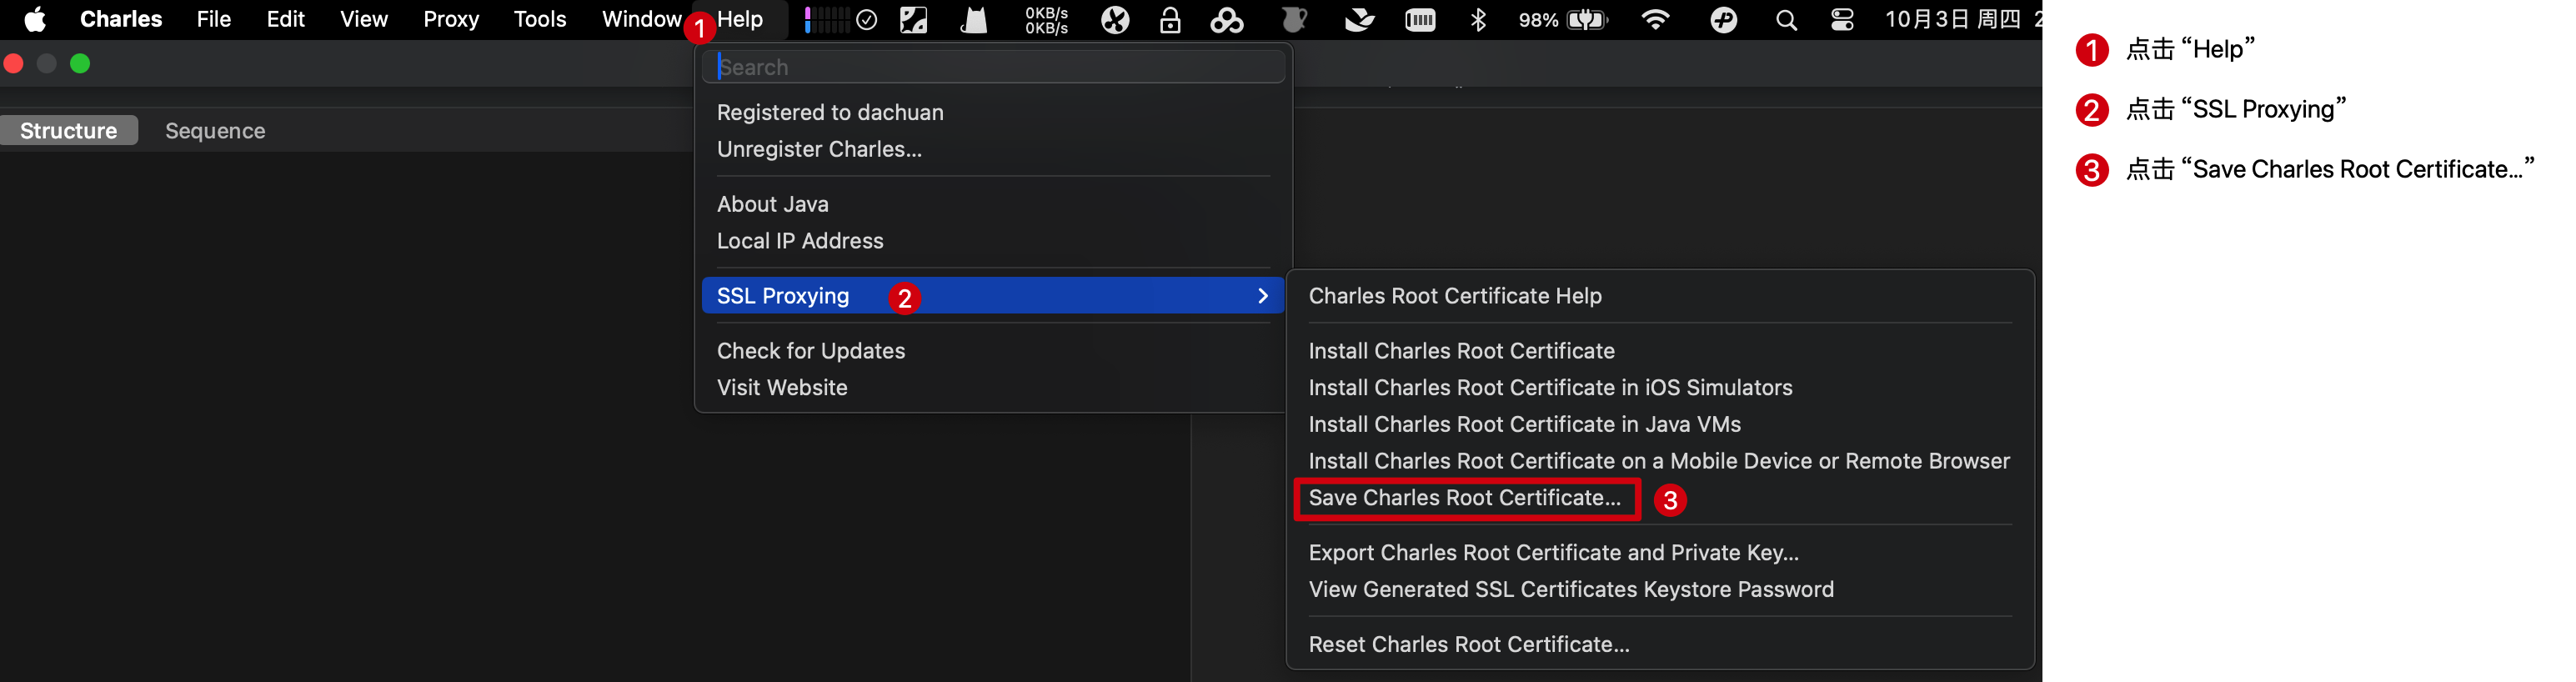Open the Apple menu
The width and height of the screenshot is (2576, 682).
tap(35, 19)
